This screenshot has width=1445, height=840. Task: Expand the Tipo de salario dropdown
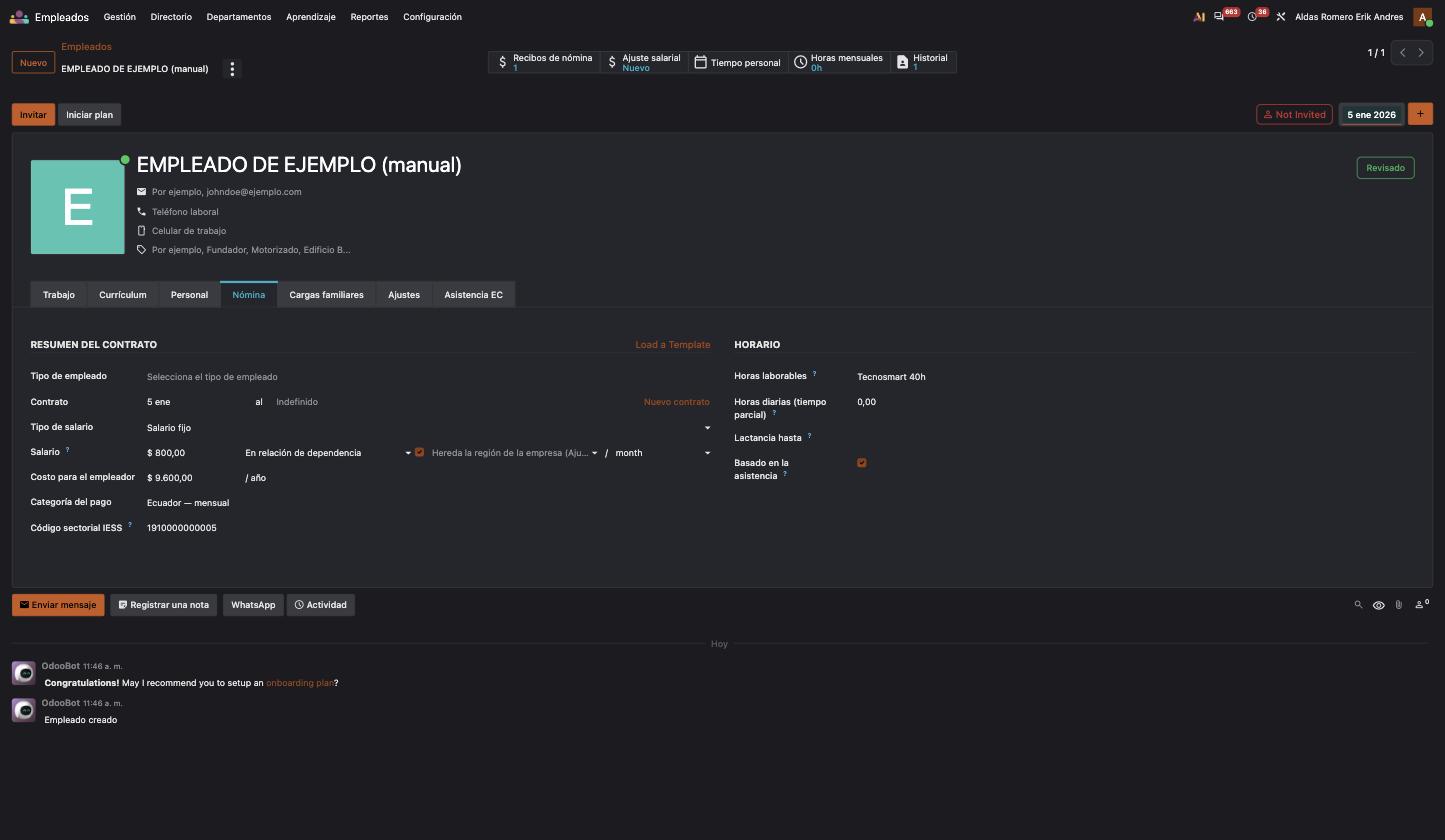click(x=707, y=428)
